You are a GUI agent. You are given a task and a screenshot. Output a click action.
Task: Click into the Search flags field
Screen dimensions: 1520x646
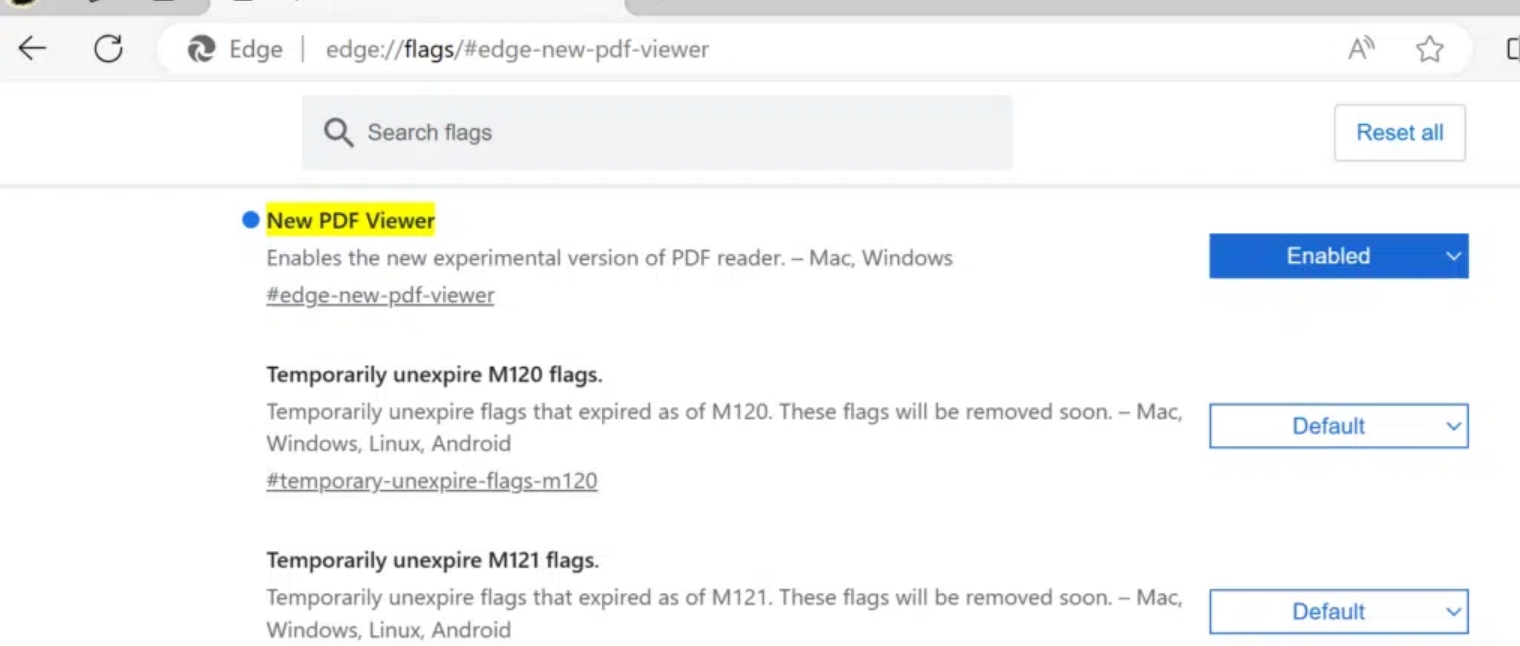680,133
